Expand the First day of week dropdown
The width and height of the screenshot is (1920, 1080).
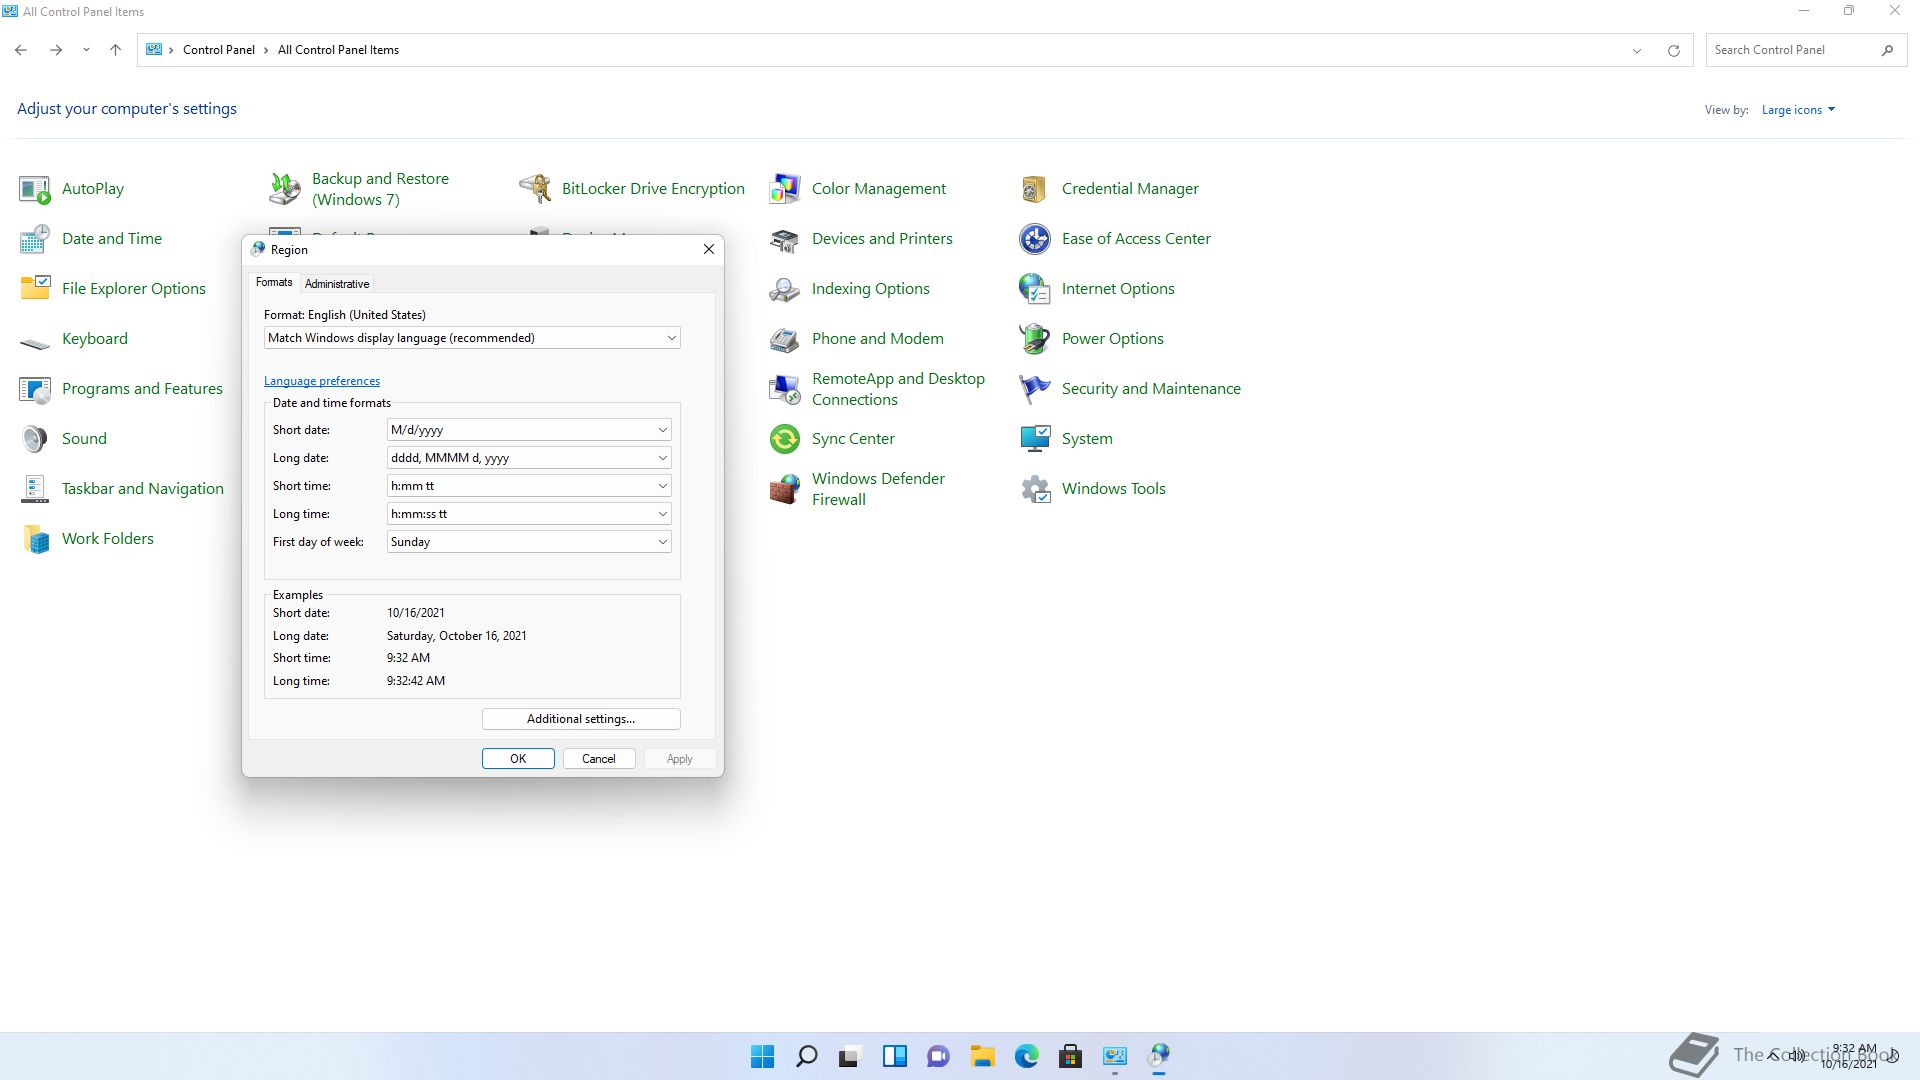tap(661, 542)
